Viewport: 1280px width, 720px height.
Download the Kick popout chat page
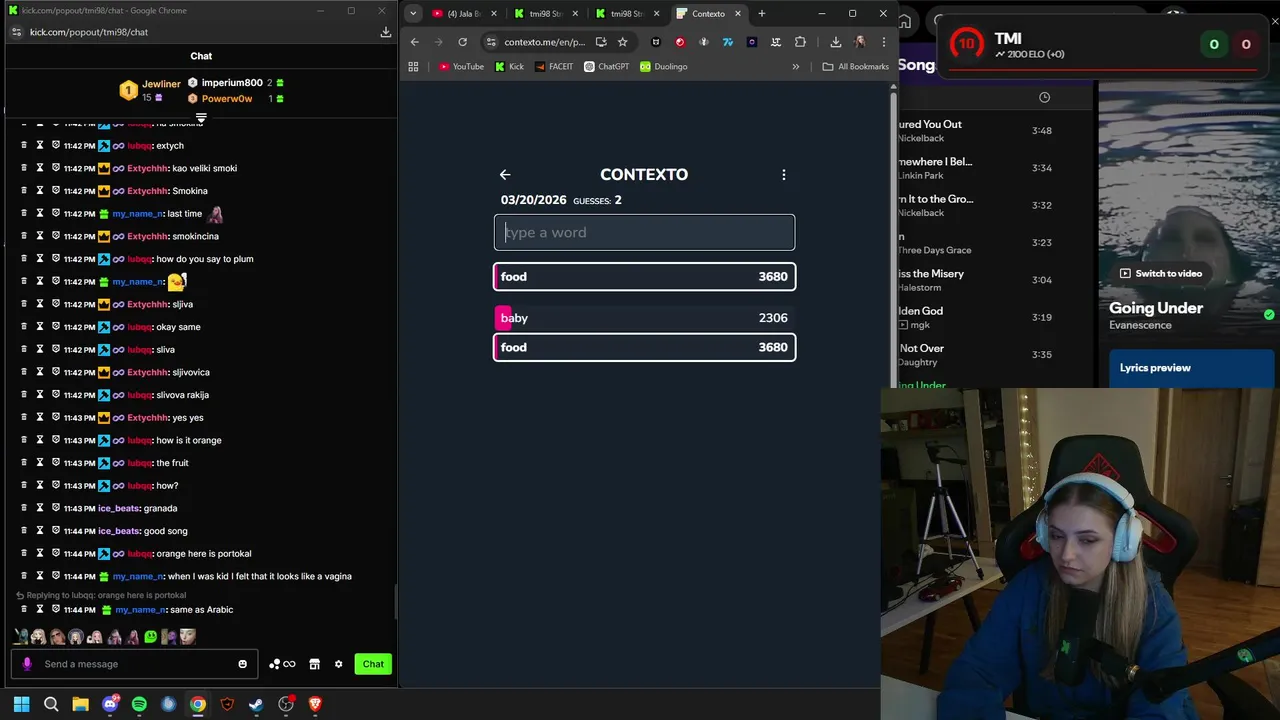pos(386,32)
